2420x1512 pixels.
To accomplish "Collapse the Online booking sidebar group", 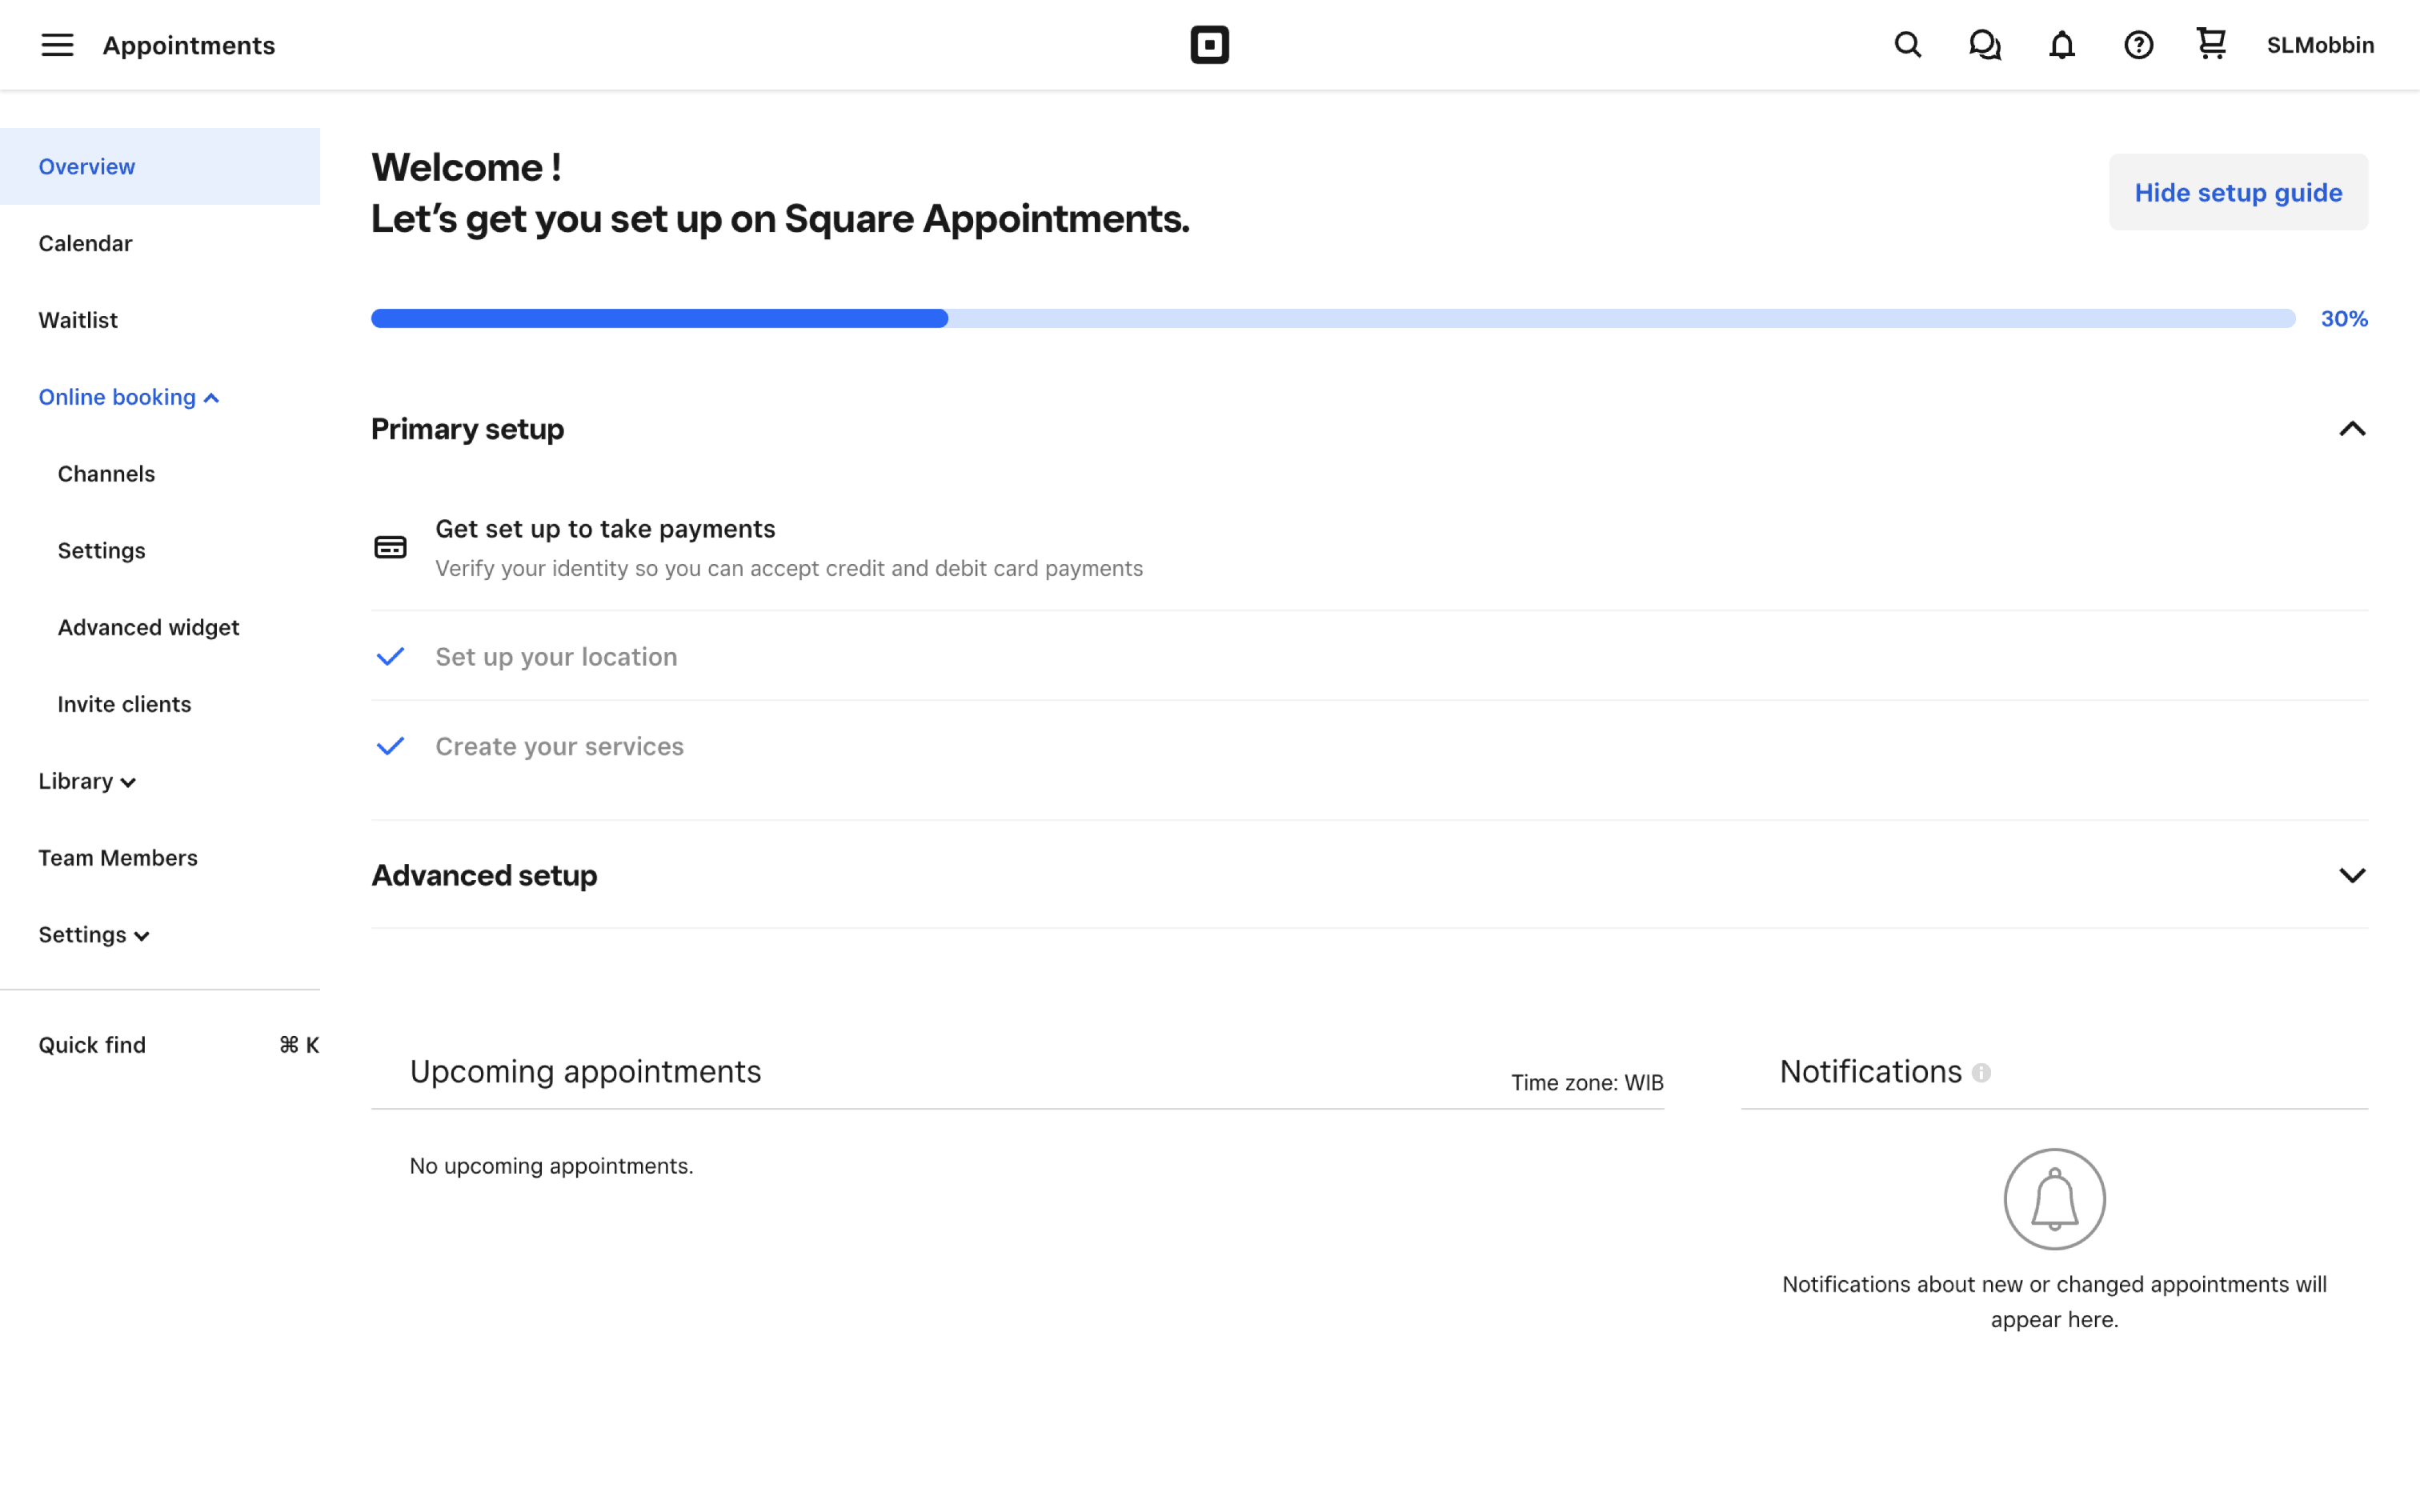I will [128, 397].
